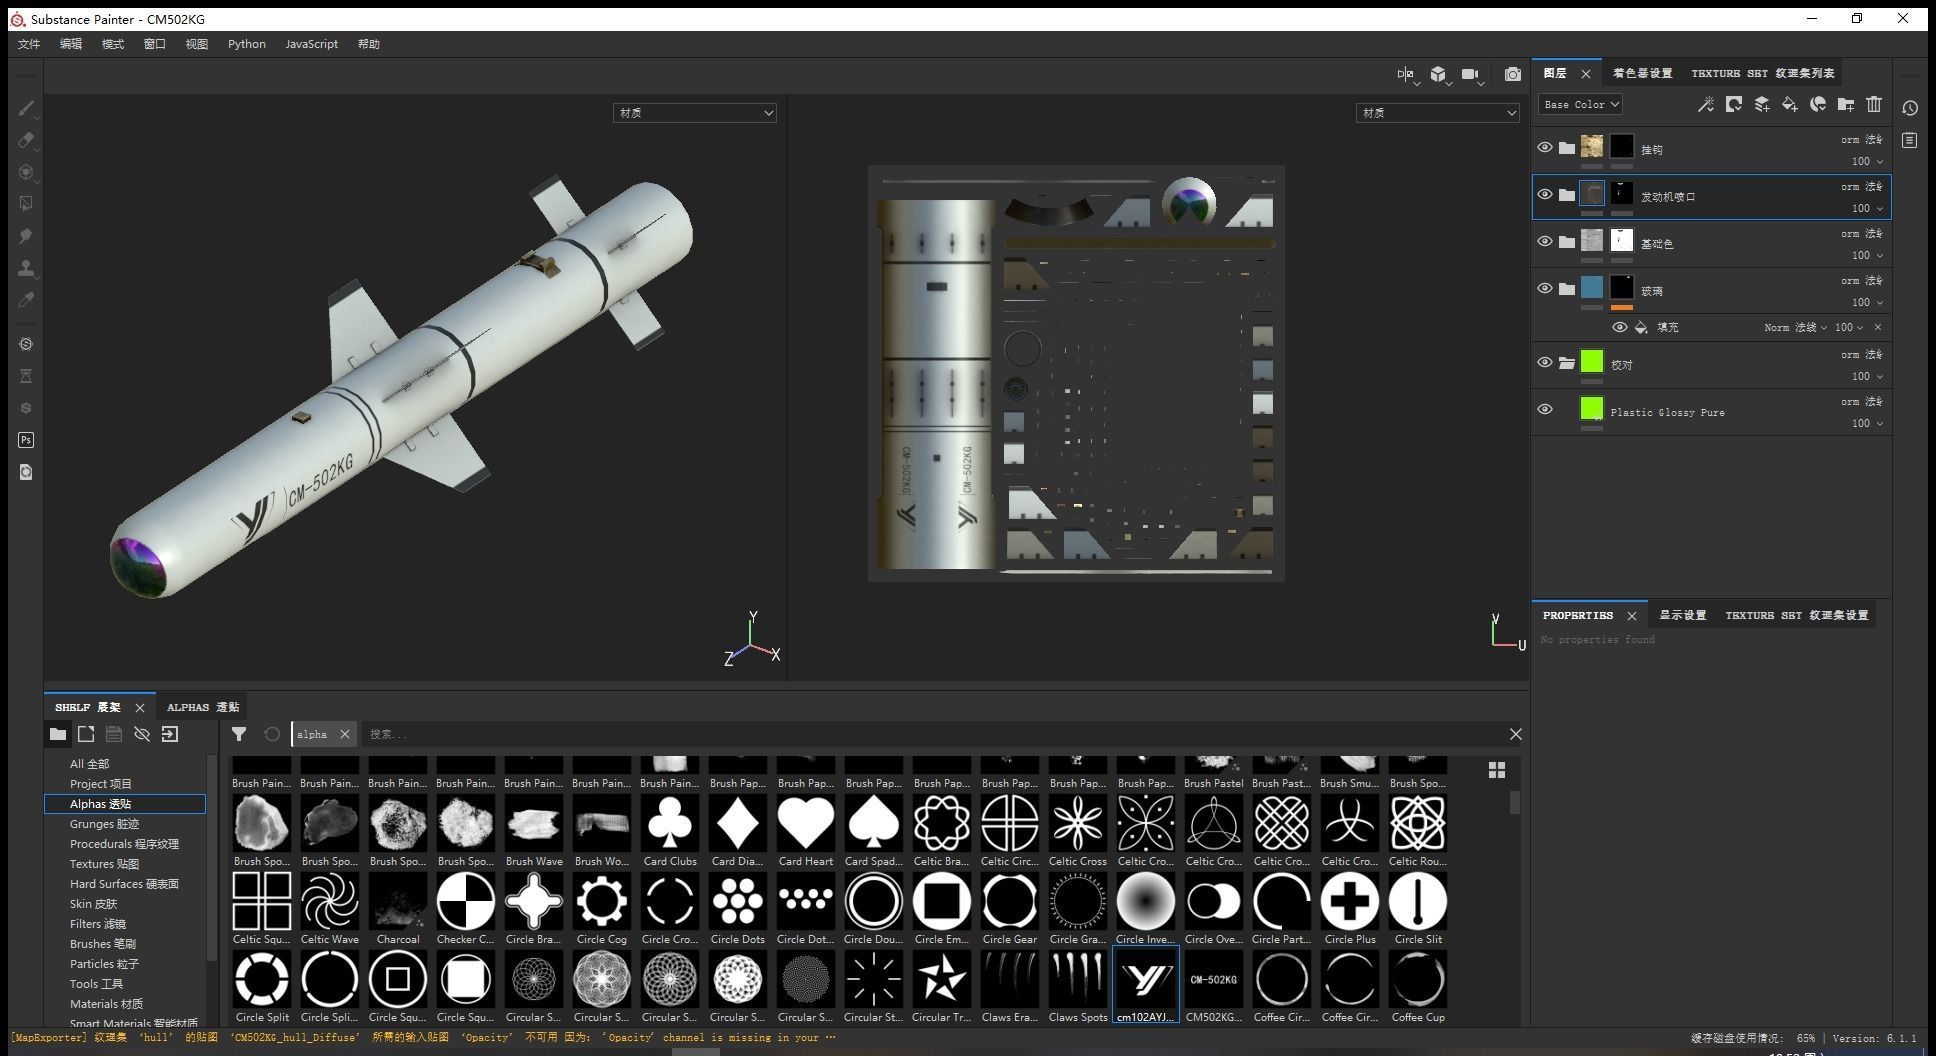Click the blue swatch of 玻璃 layer
Image resolution: width=1936 pixels, height=1056 pixels.
(1592, 288)
